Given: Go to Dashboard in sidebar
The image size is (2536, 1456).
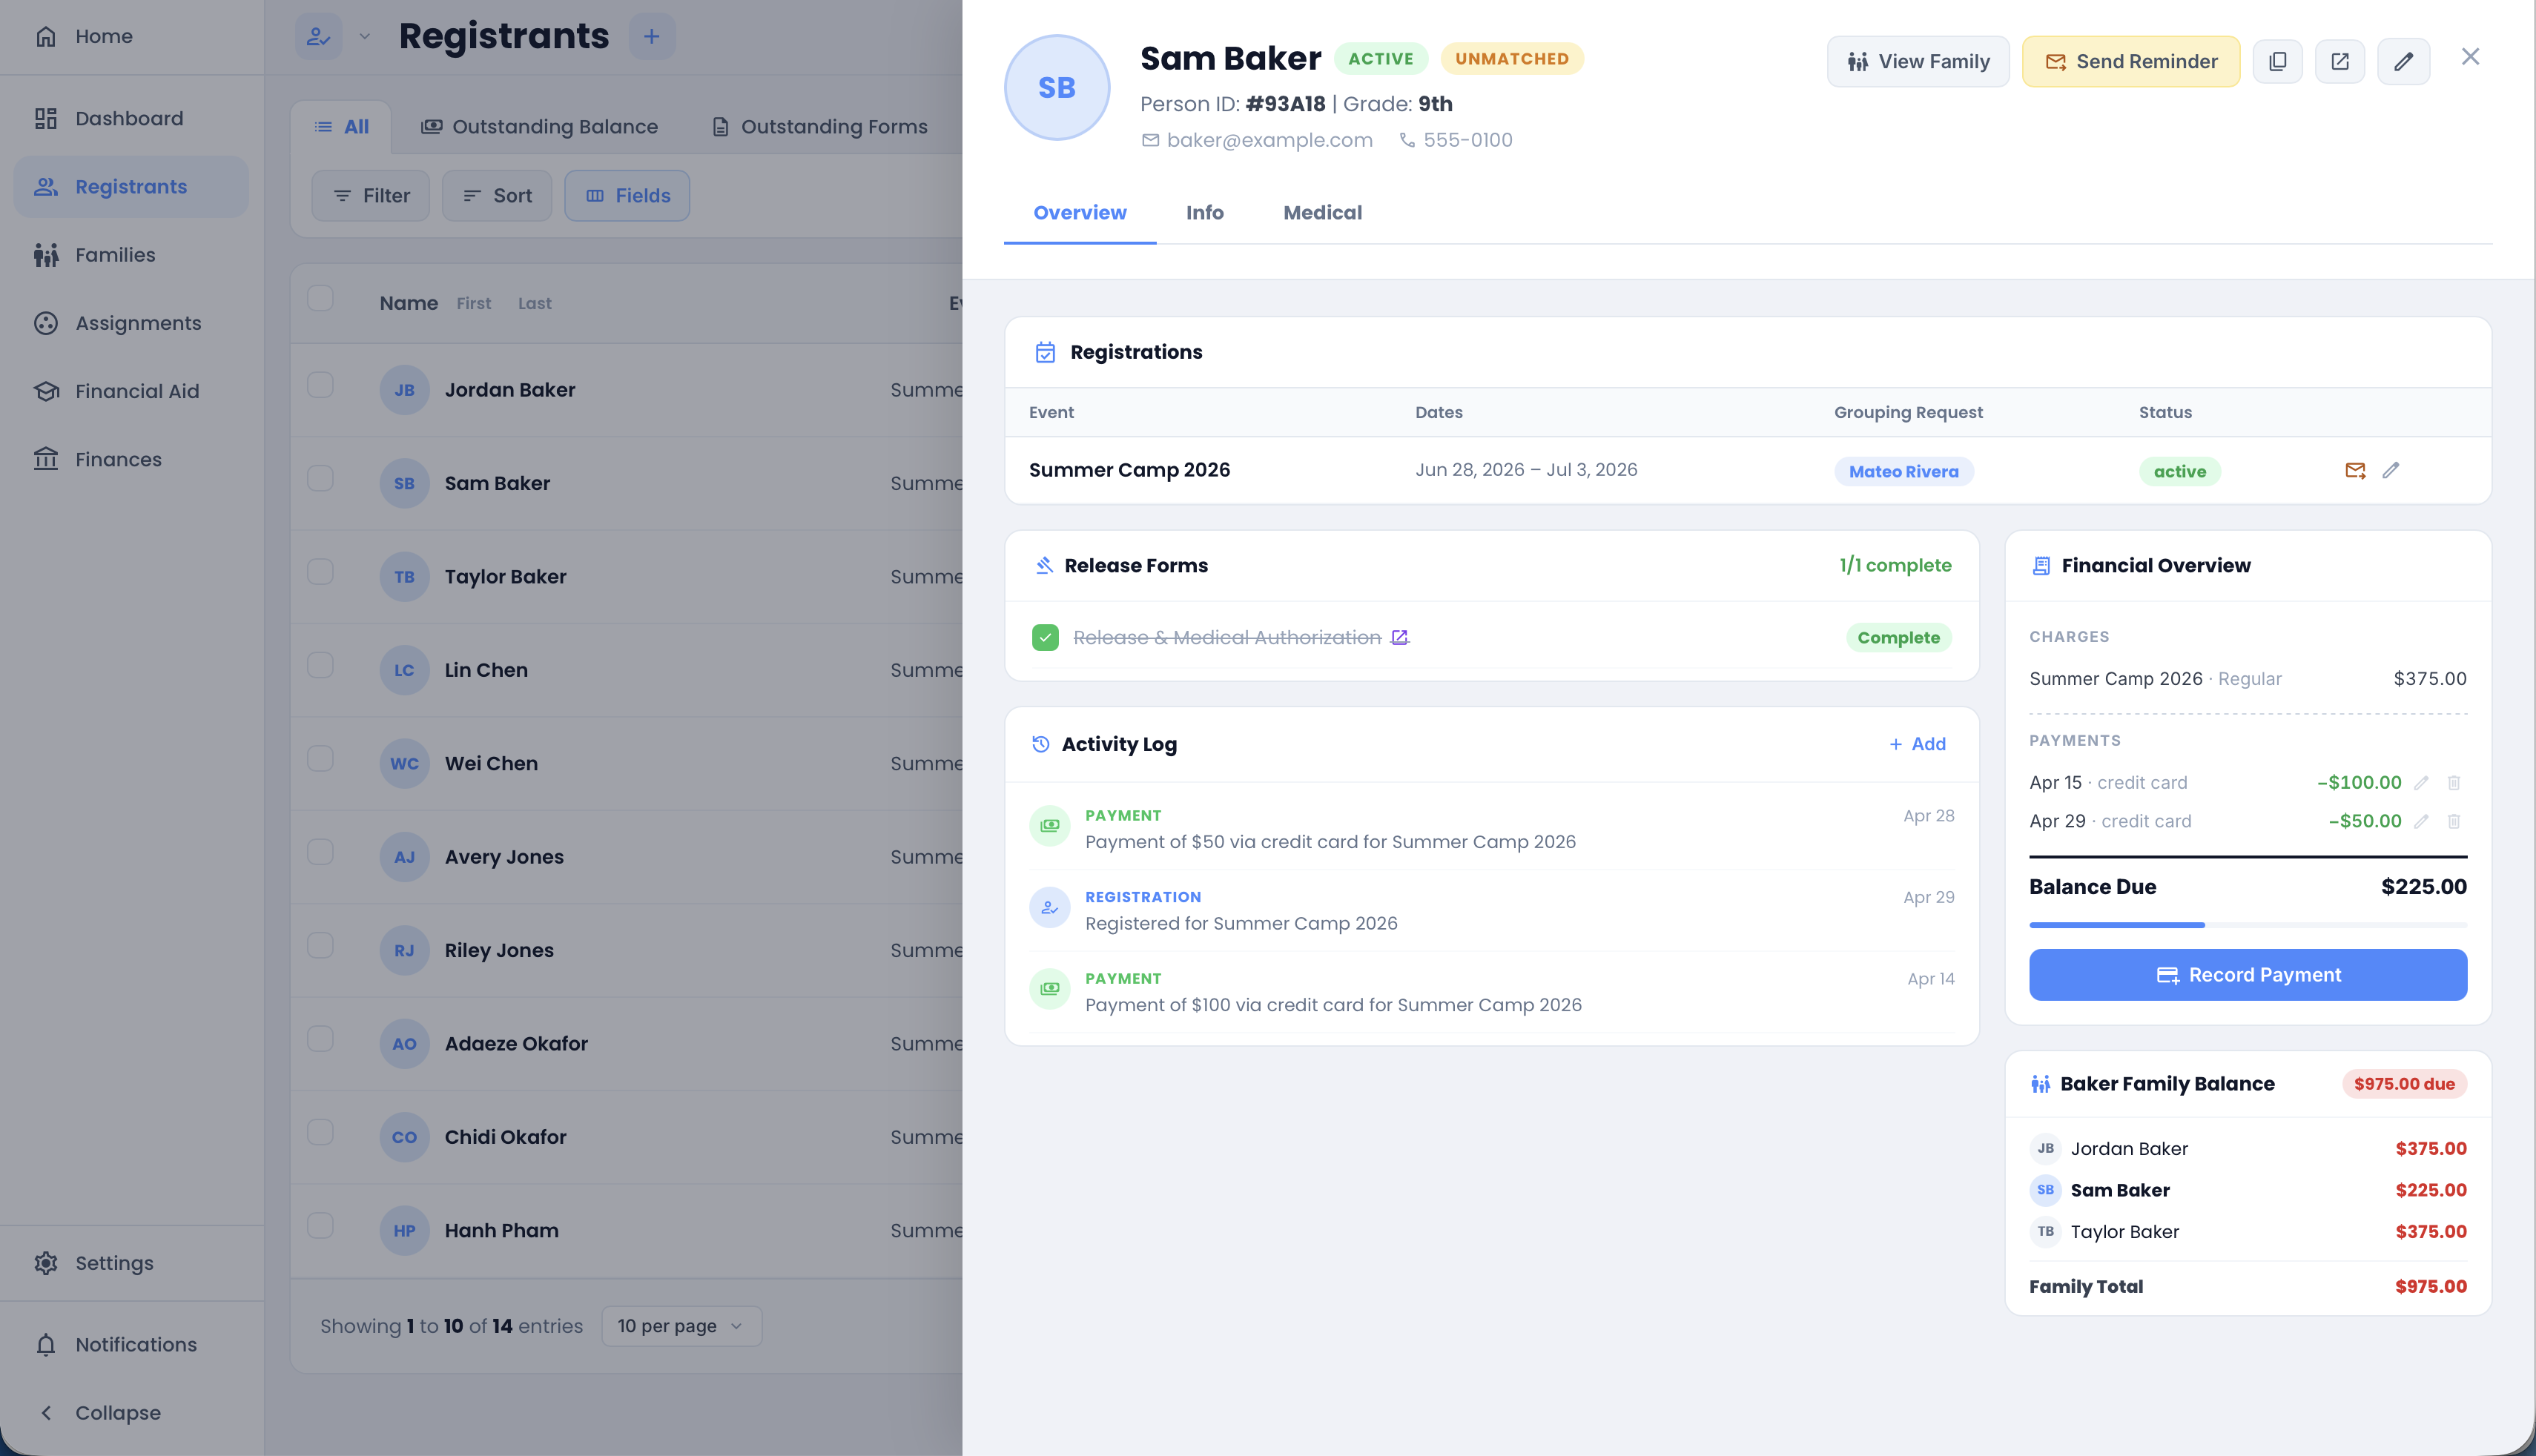Looking at the screenshot, I should 132,118.
